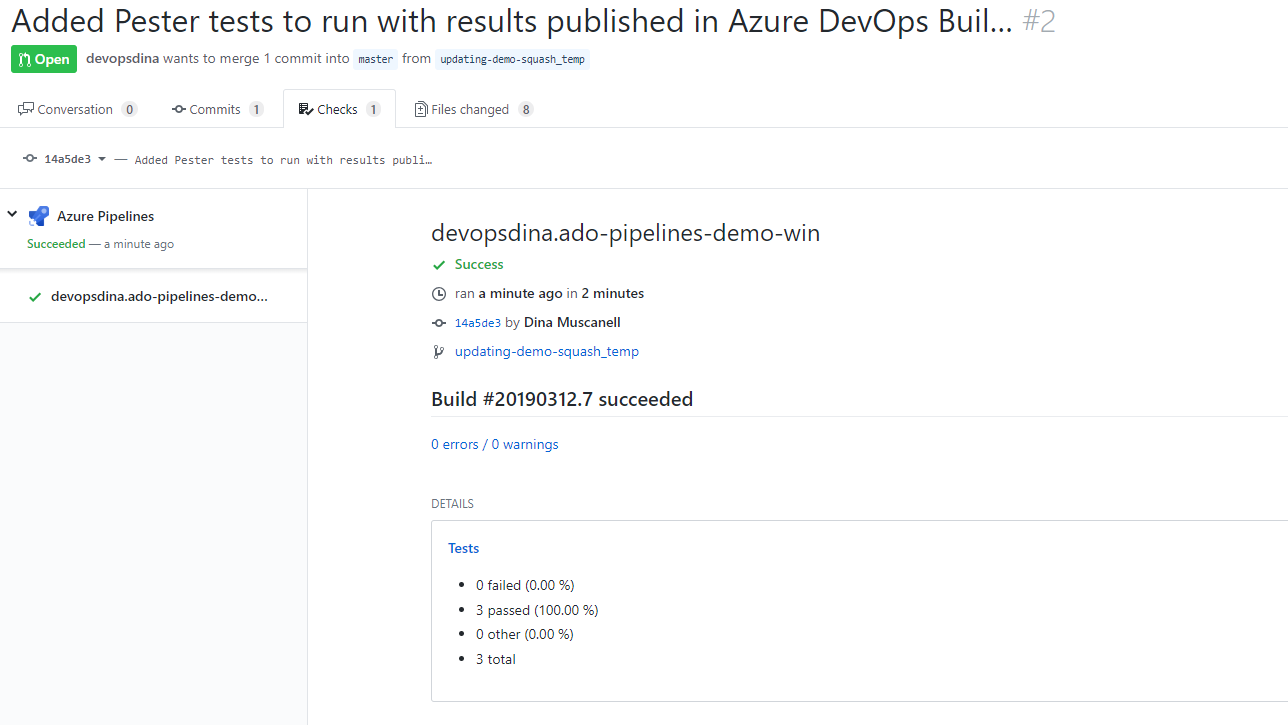Click the commit icon before 14a5de3 dropdown
This screenshot has height=725, width=1288.
(x=31, y=159)
